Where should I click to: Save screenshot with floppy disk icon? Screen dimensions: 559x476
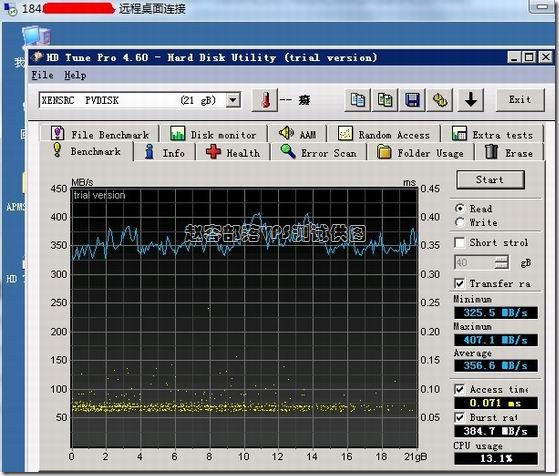point(412,100)
